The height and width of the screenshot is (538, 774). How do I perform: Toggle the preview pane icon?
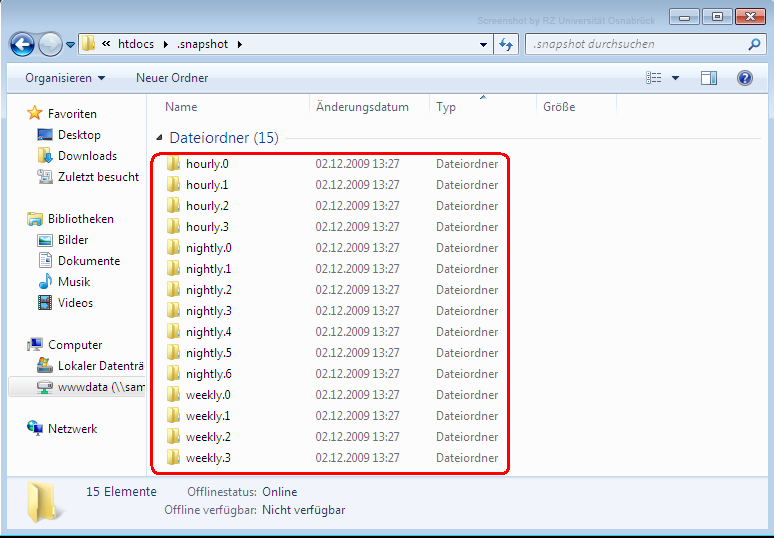click(x=709, y=78)
